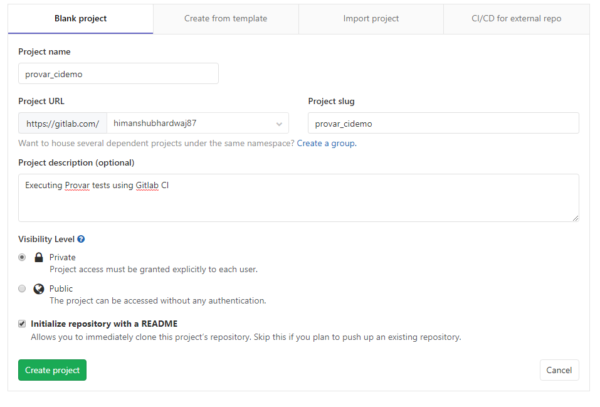The width and height of the screenshot is (600, 407).
Task: Click the Project description text area
Action: 298,198
